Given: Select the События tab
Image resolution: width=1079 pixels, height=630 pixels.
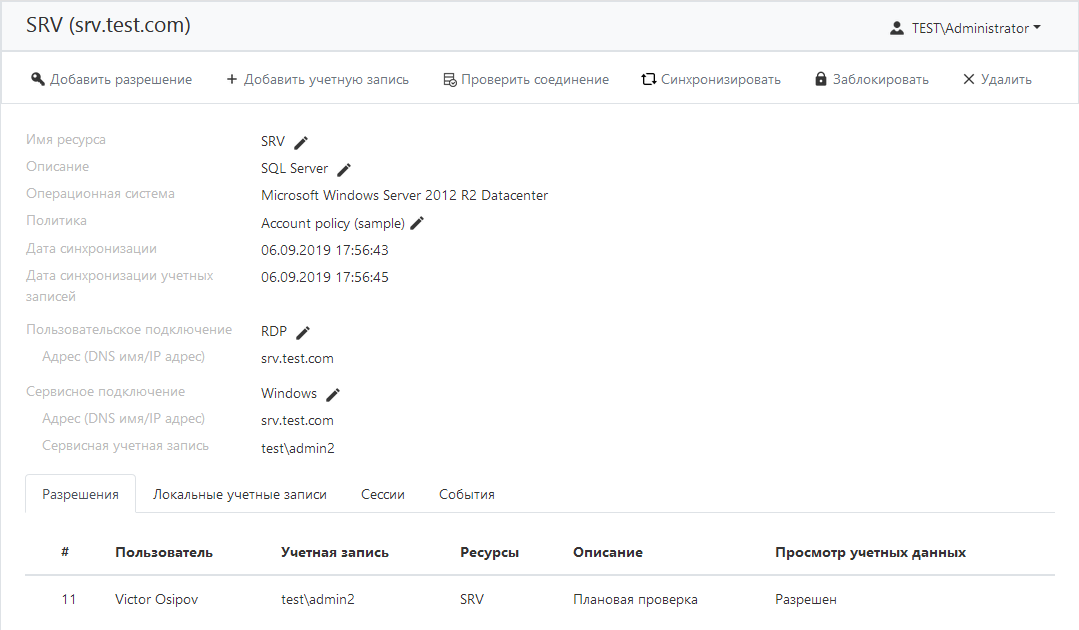Looking at the screenshot, I should pos(467,494).
